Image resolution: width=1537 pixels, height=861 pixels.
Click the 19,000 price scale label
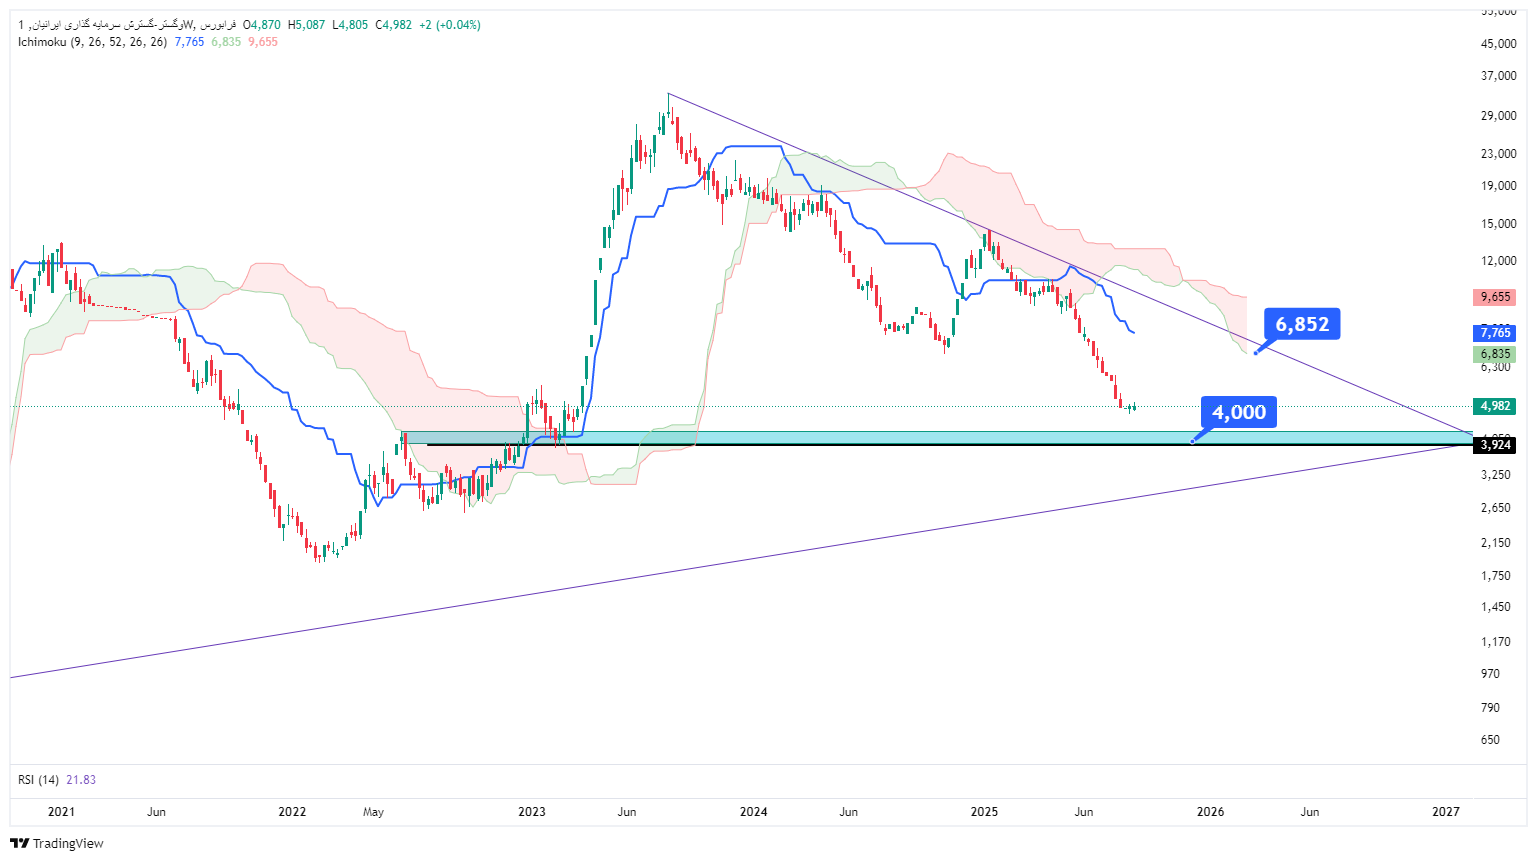coord(1498,186)
